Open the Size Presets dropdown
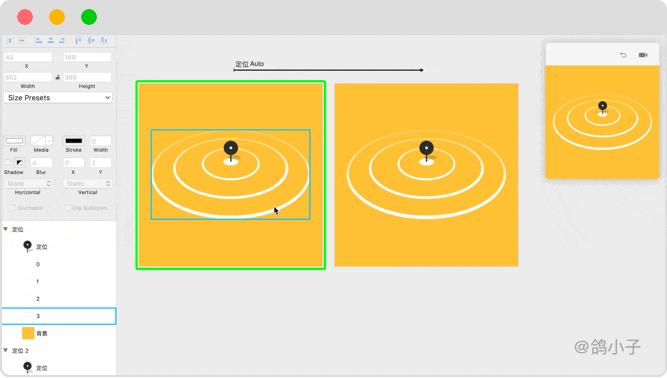 pyautogui.click(x=58, y=98)
